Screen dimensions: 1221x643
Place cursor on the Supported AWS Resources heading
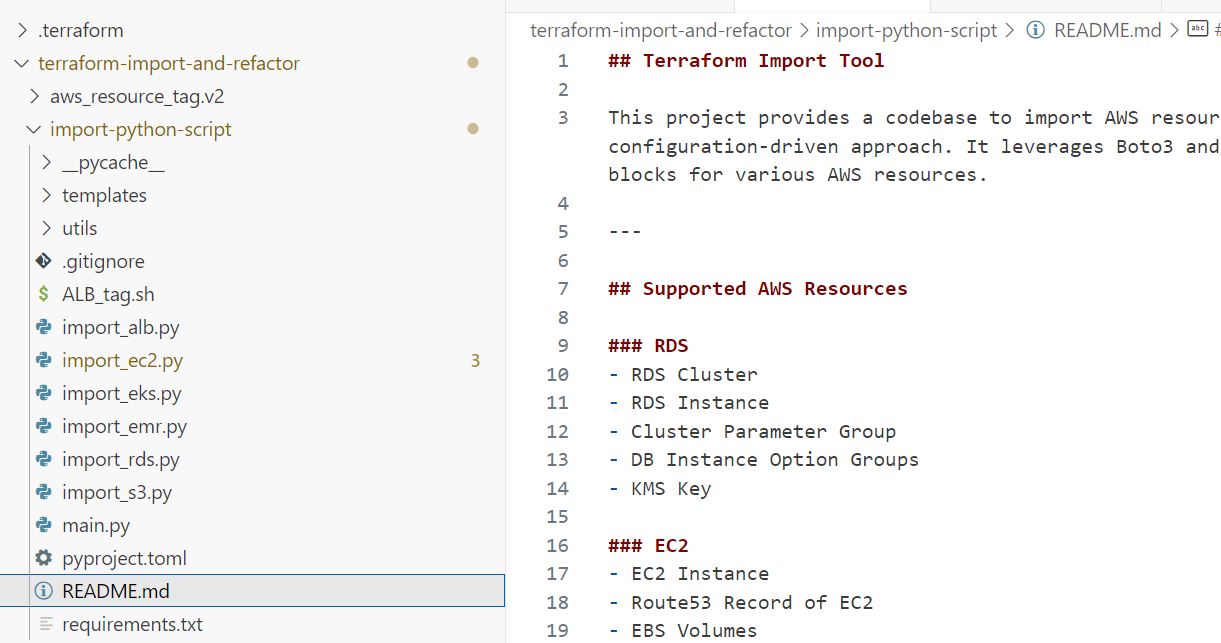pos(774,289)
